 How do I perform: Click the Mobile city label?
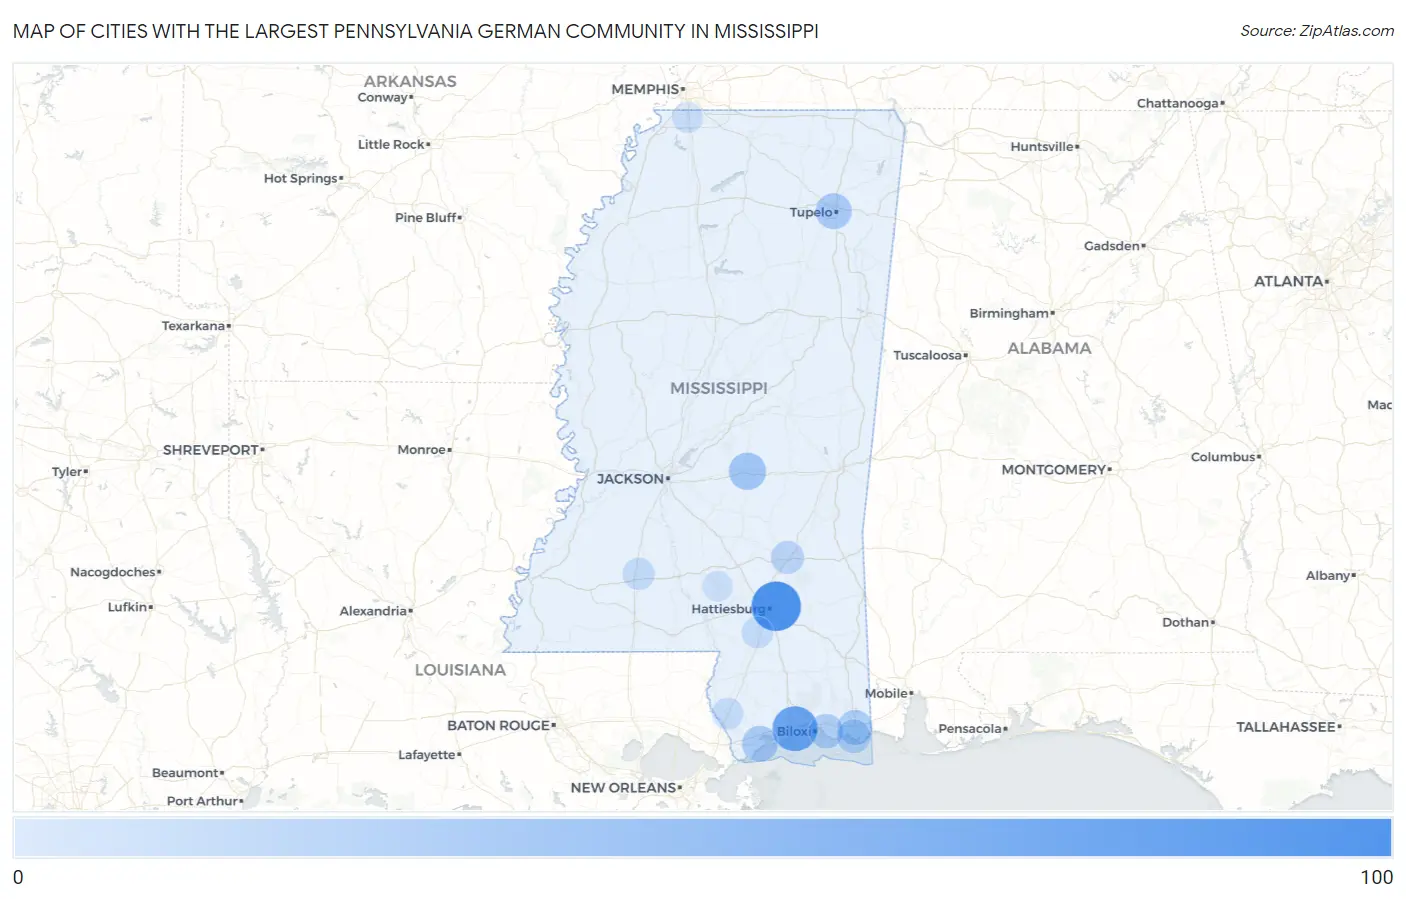click(886, 693)
